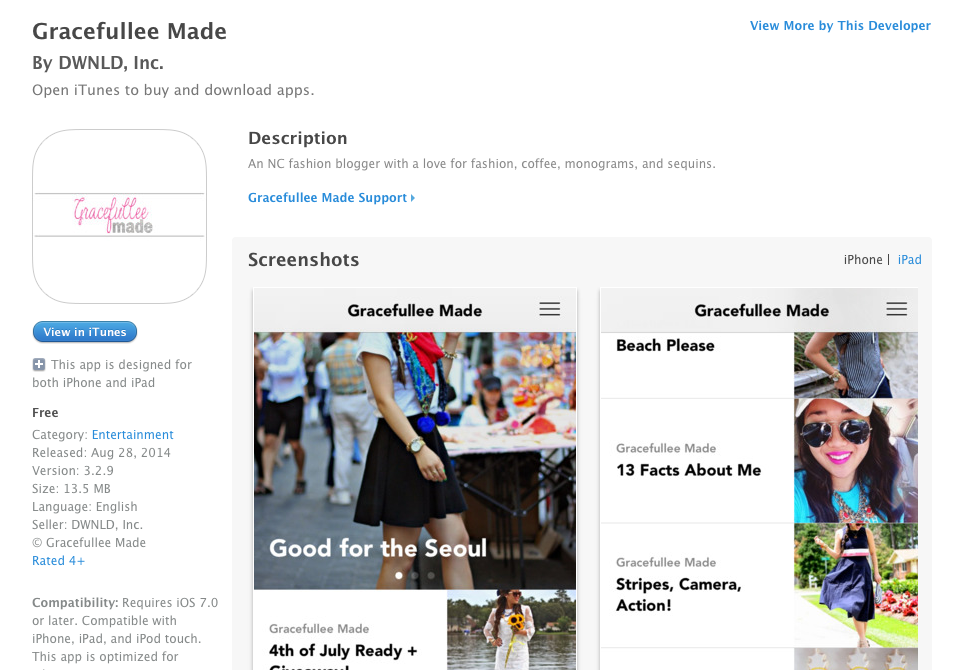Click the Gracefullee Made page heading

[x=130, y=31]
